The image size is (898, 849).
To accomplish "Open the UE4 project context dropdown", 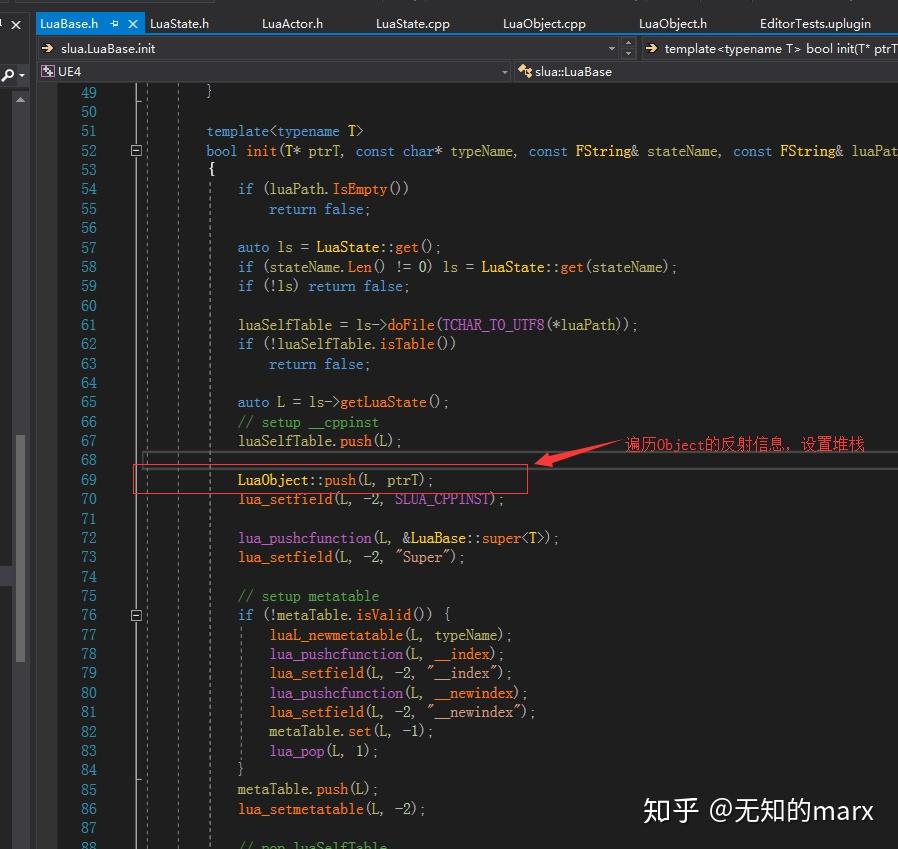I will (505, 71).
